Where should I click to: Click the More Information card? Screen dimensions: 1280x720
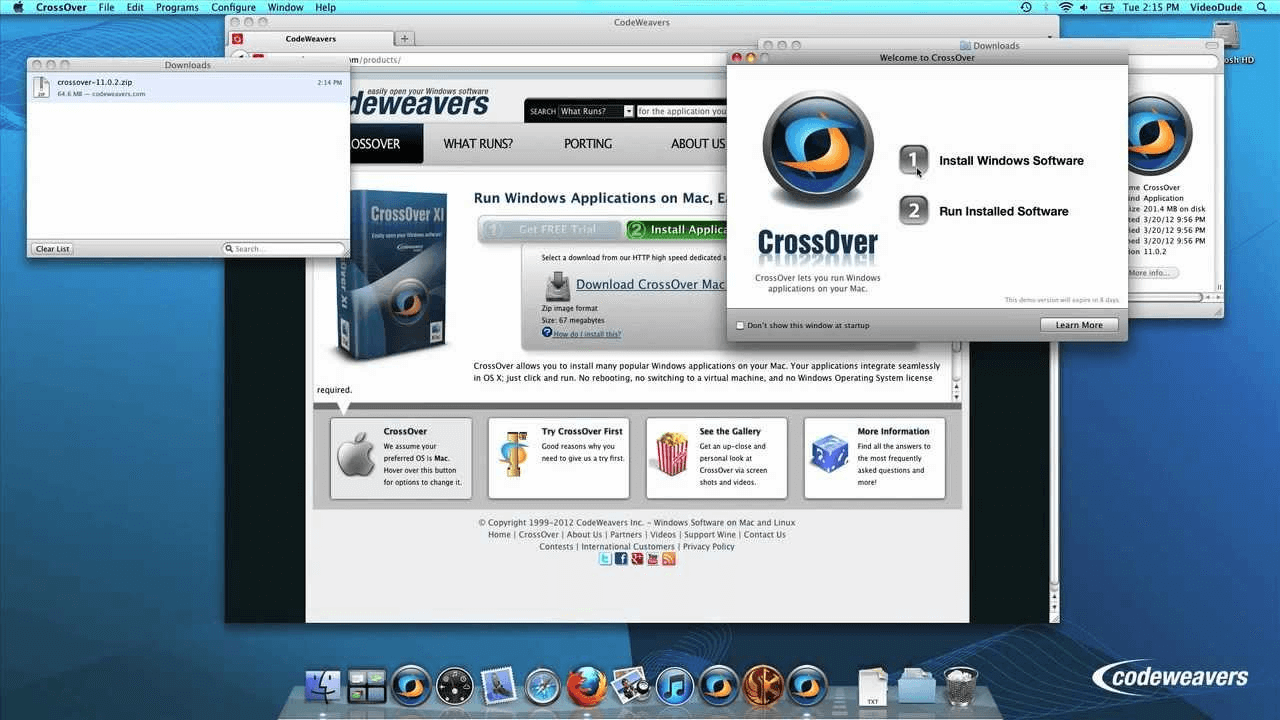[874, 458]
